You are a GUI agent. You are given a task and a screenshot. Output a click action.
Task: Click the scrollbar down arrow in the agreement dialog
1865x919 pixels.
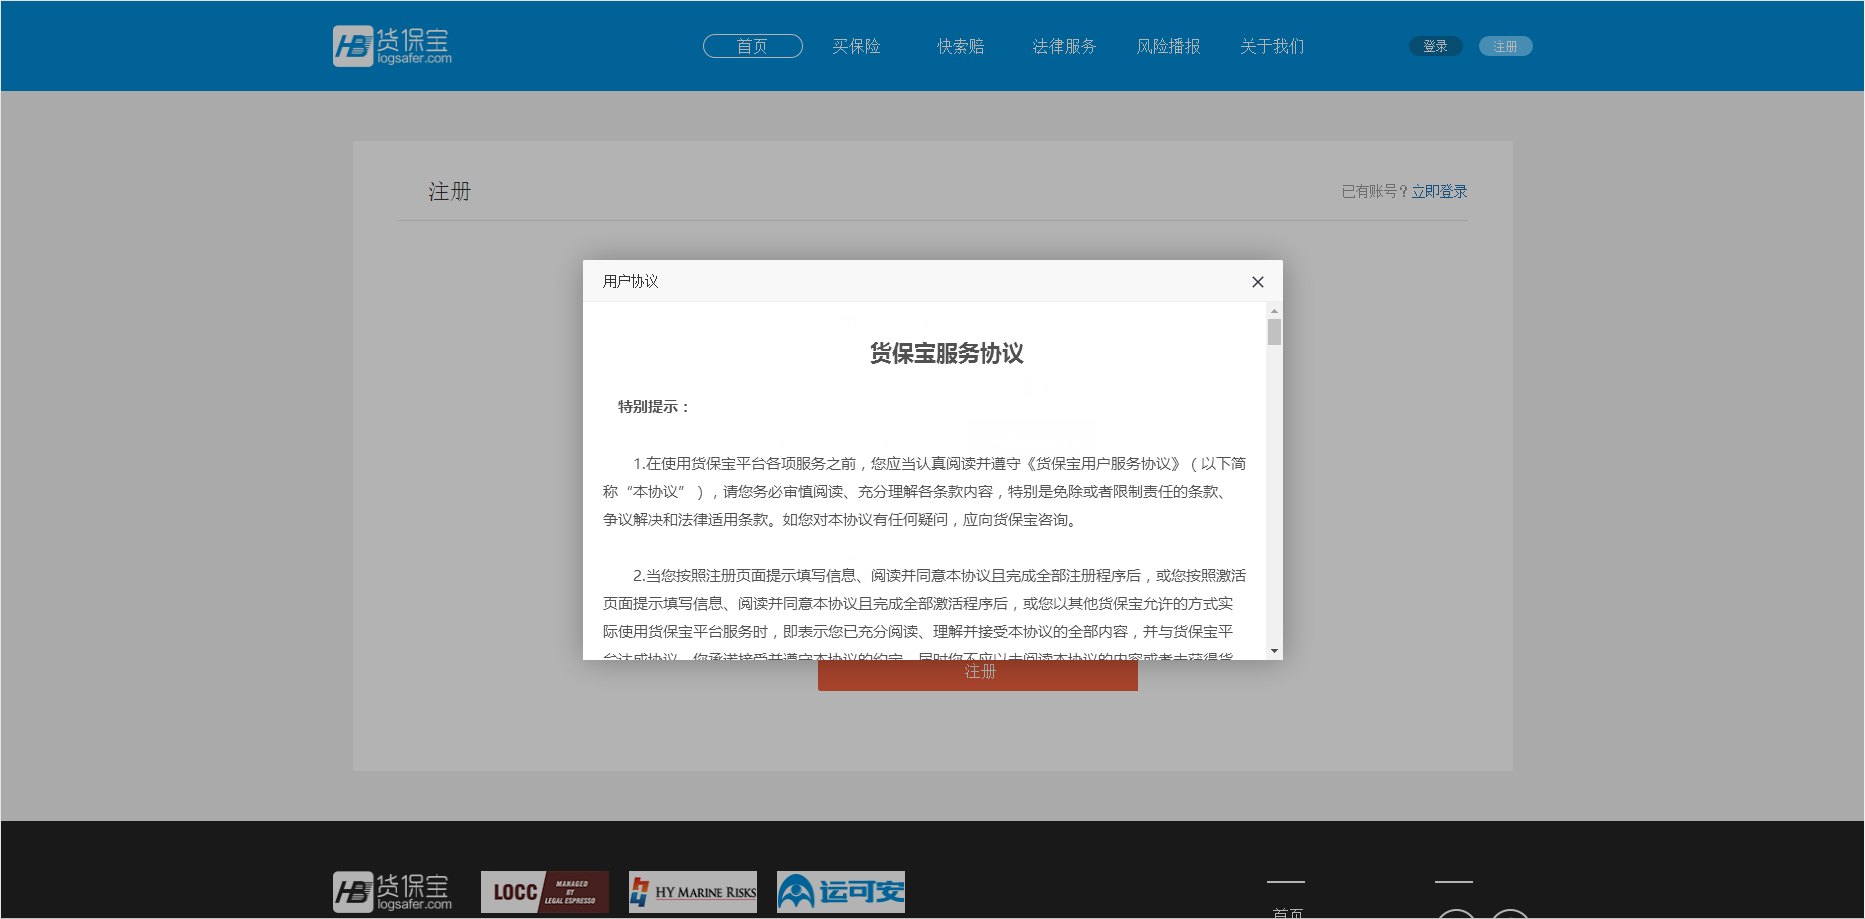point(1274,651)
